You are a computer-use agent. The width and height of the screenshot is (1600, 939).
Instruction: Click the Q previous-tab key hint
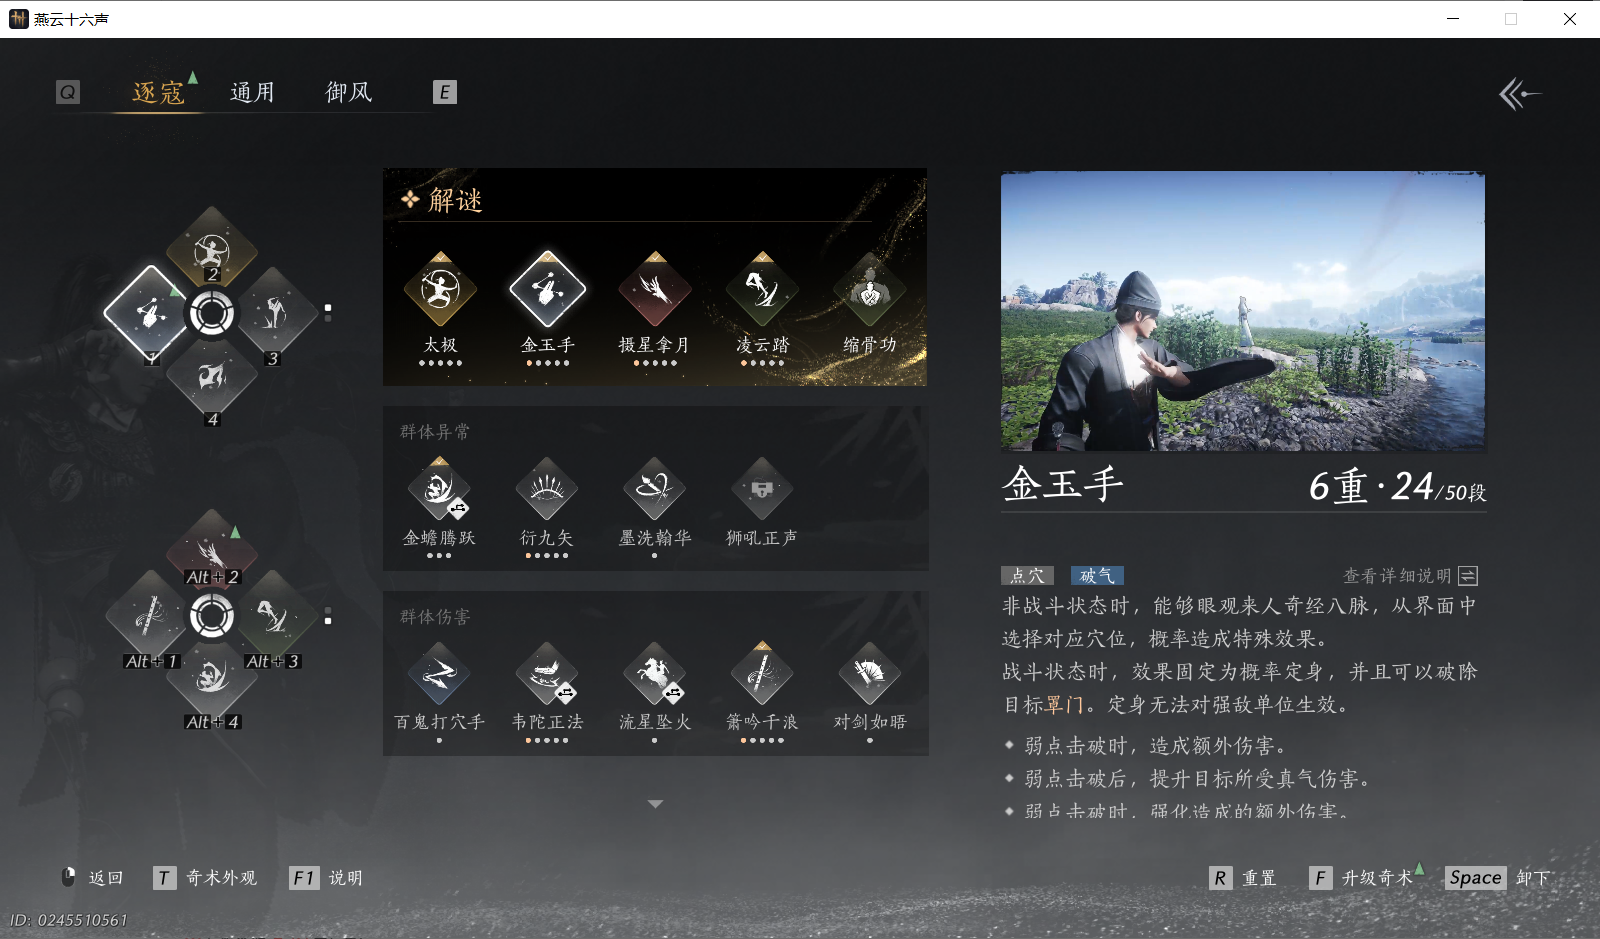[x=67, y=92]
